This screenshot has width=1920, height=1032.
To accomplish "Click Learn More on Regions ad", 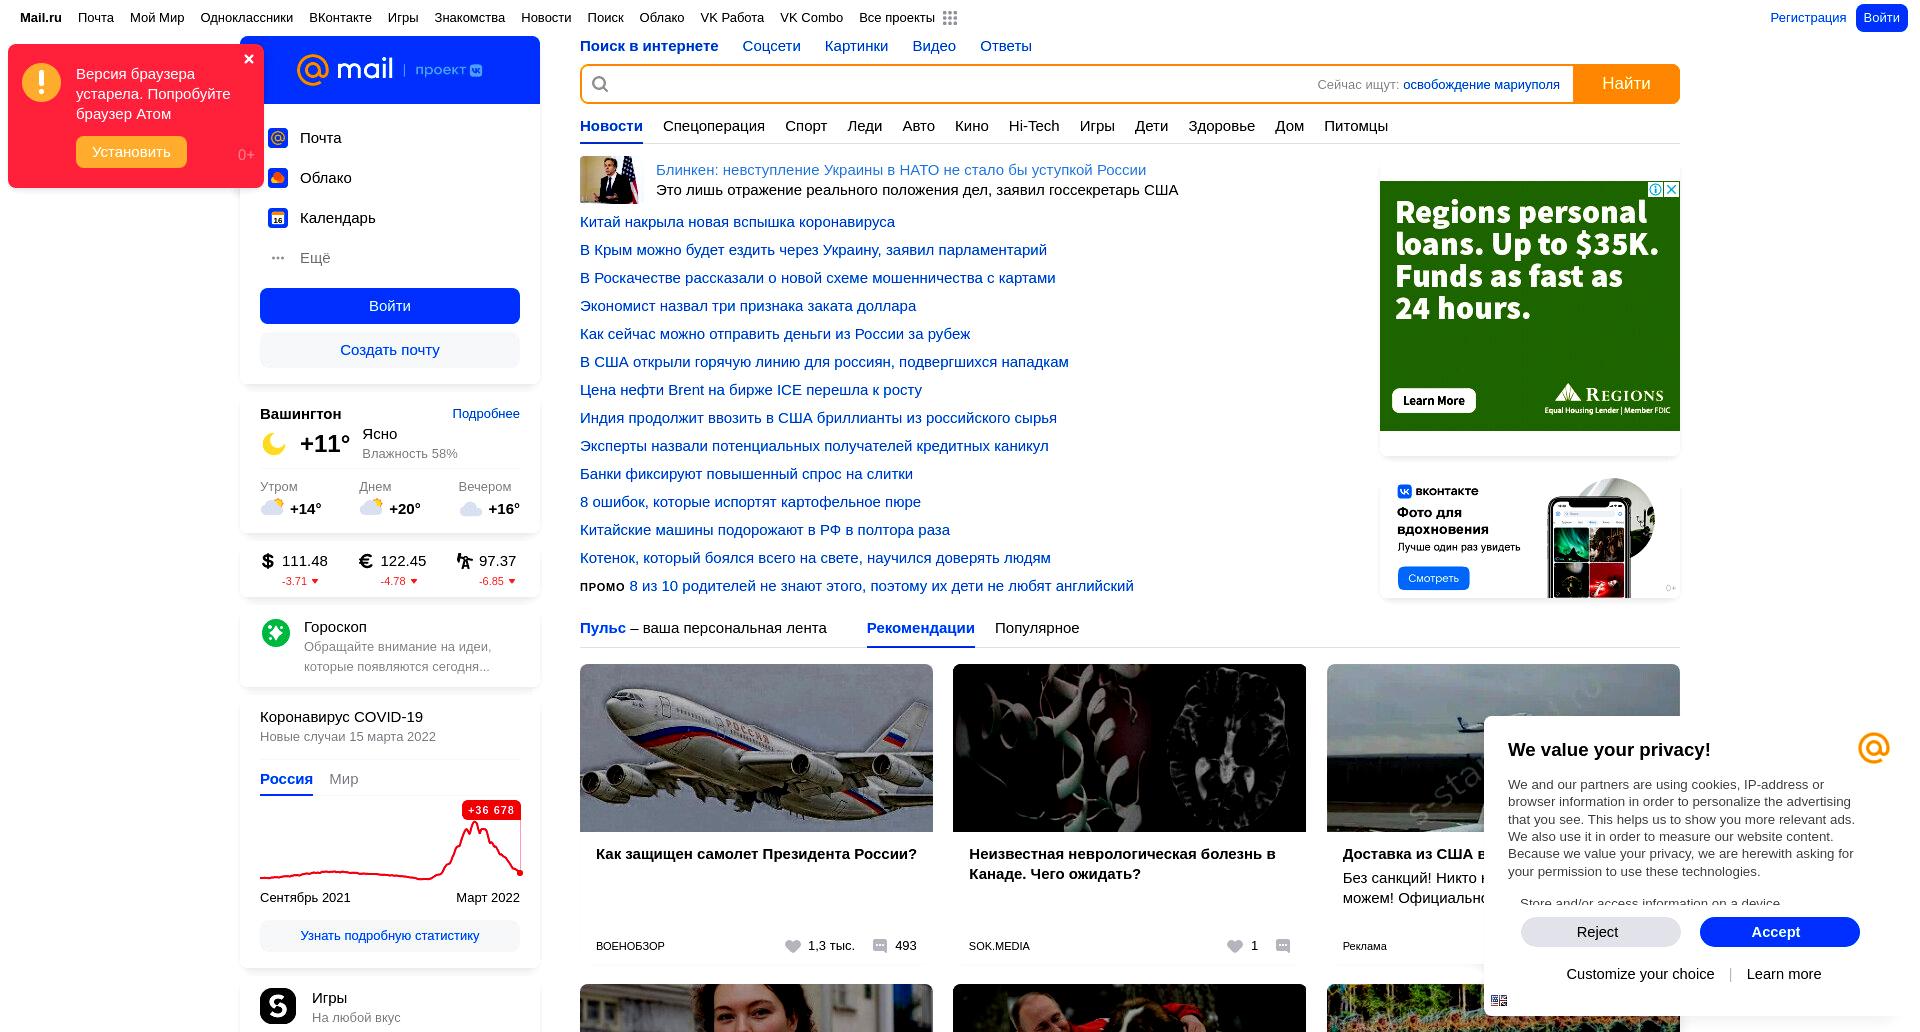I will point(1434,401).
